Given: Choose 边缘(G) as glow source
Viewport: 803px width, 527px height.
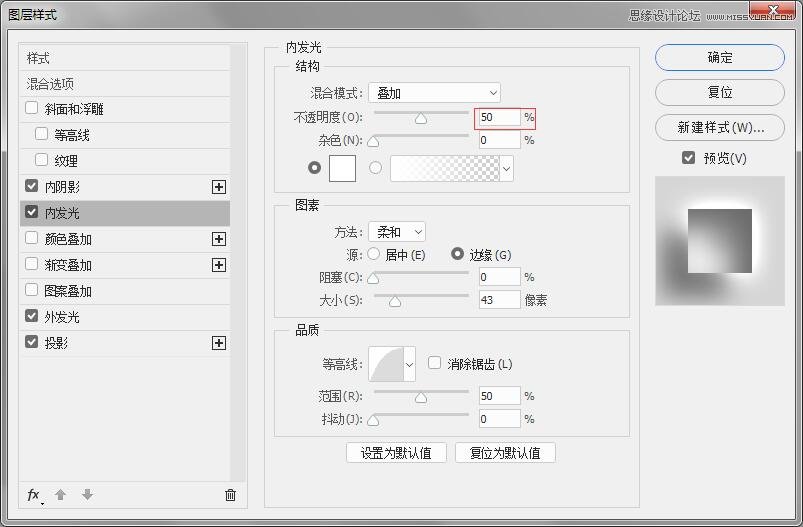Looking at the screenshot, I should (457, 254).
